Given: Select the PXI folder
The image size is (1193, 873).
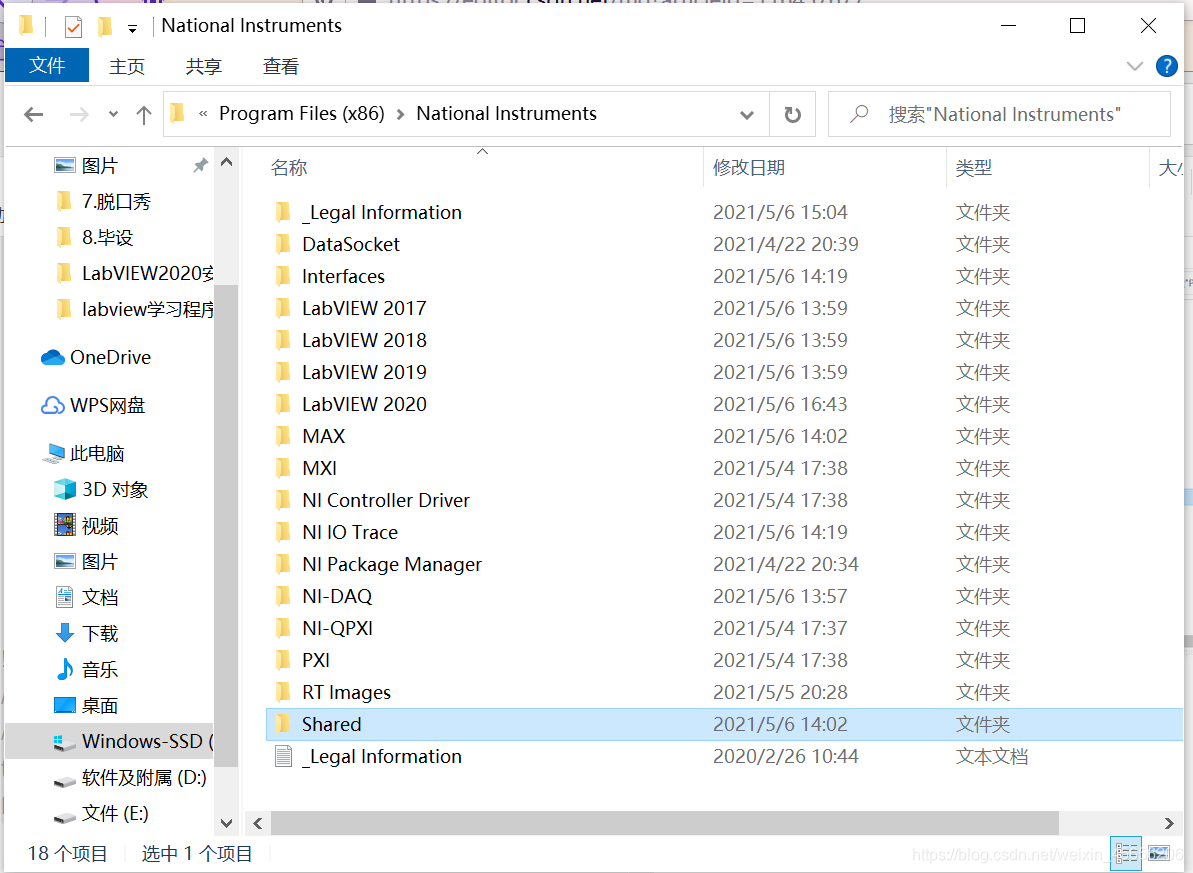Looking at the screenshot, I should point(316,660).
